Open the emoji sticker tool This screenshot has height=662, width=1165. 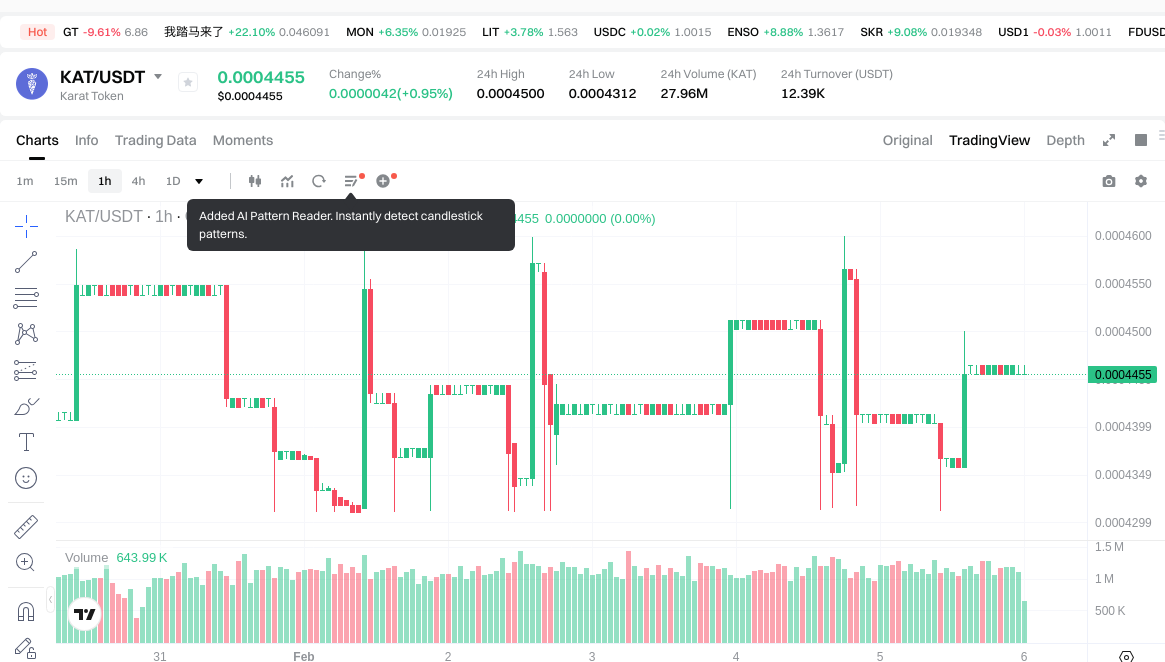point(26,478)
